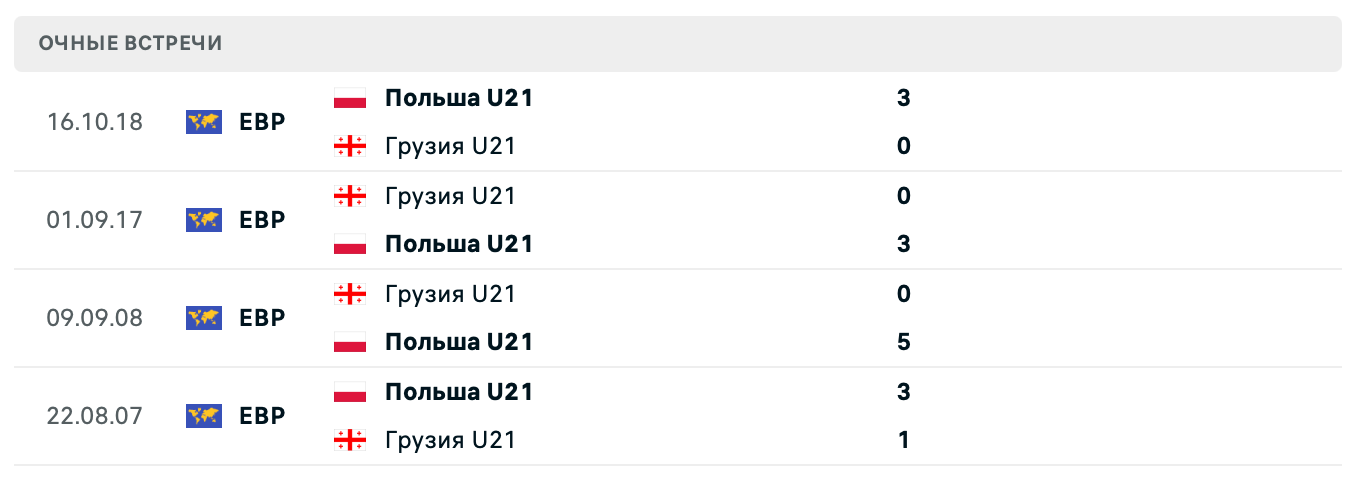Select the 22.08.07 match date
Viewport: 1356px width, 482px height.
[x=95, y=416]
